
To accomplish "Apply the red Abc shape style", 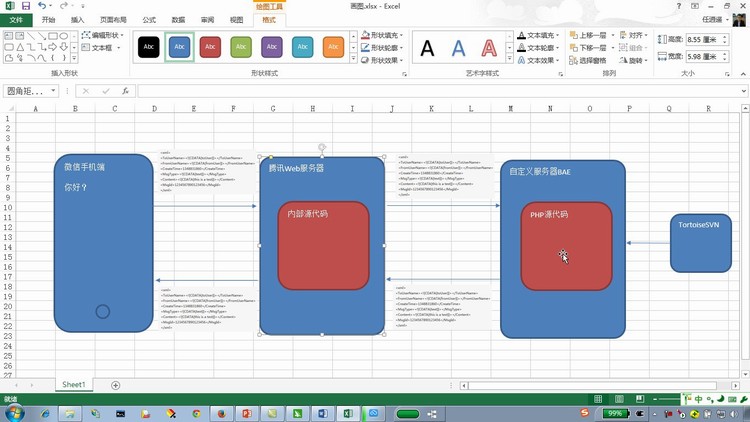I will coord(210,47).
